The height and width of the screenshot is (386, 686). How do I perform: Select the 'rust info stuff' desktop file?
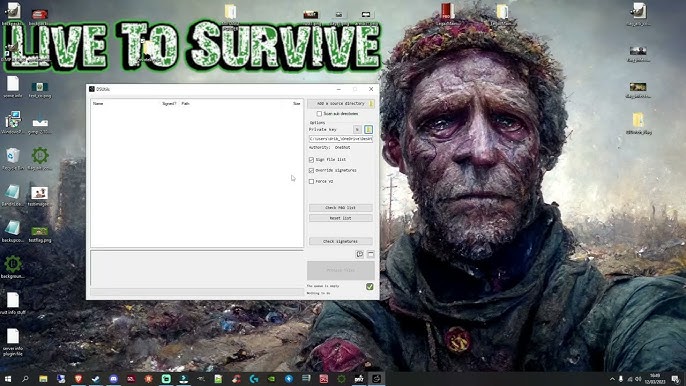point(13,304)
